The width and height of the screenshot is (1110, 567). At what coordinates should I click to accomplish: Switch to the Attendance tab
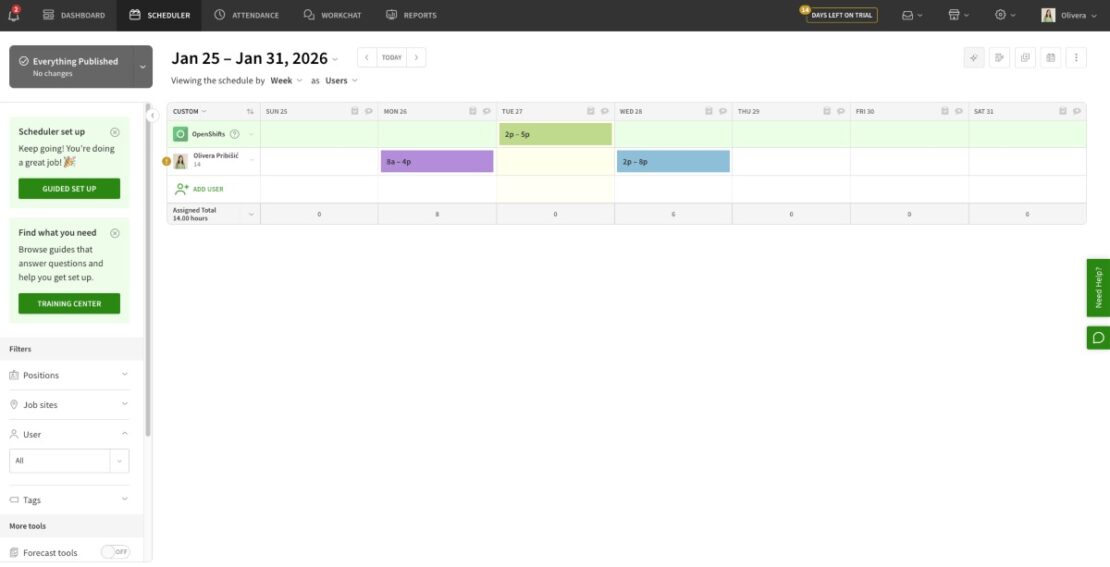pos(246,15)
